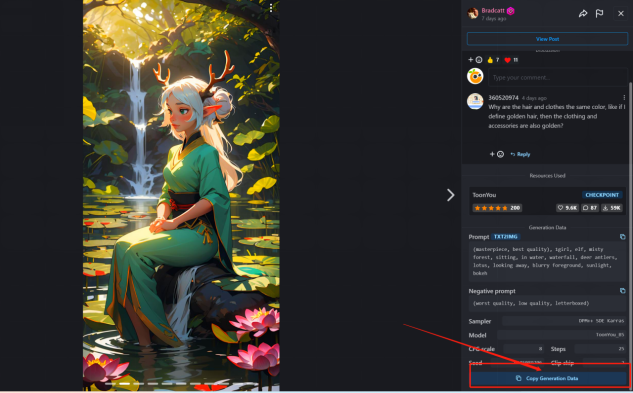This screenshot has height=393, width=633.
Task: Click the heart count 9.6K
Action: pyautogui.click(x=567, y=208)
